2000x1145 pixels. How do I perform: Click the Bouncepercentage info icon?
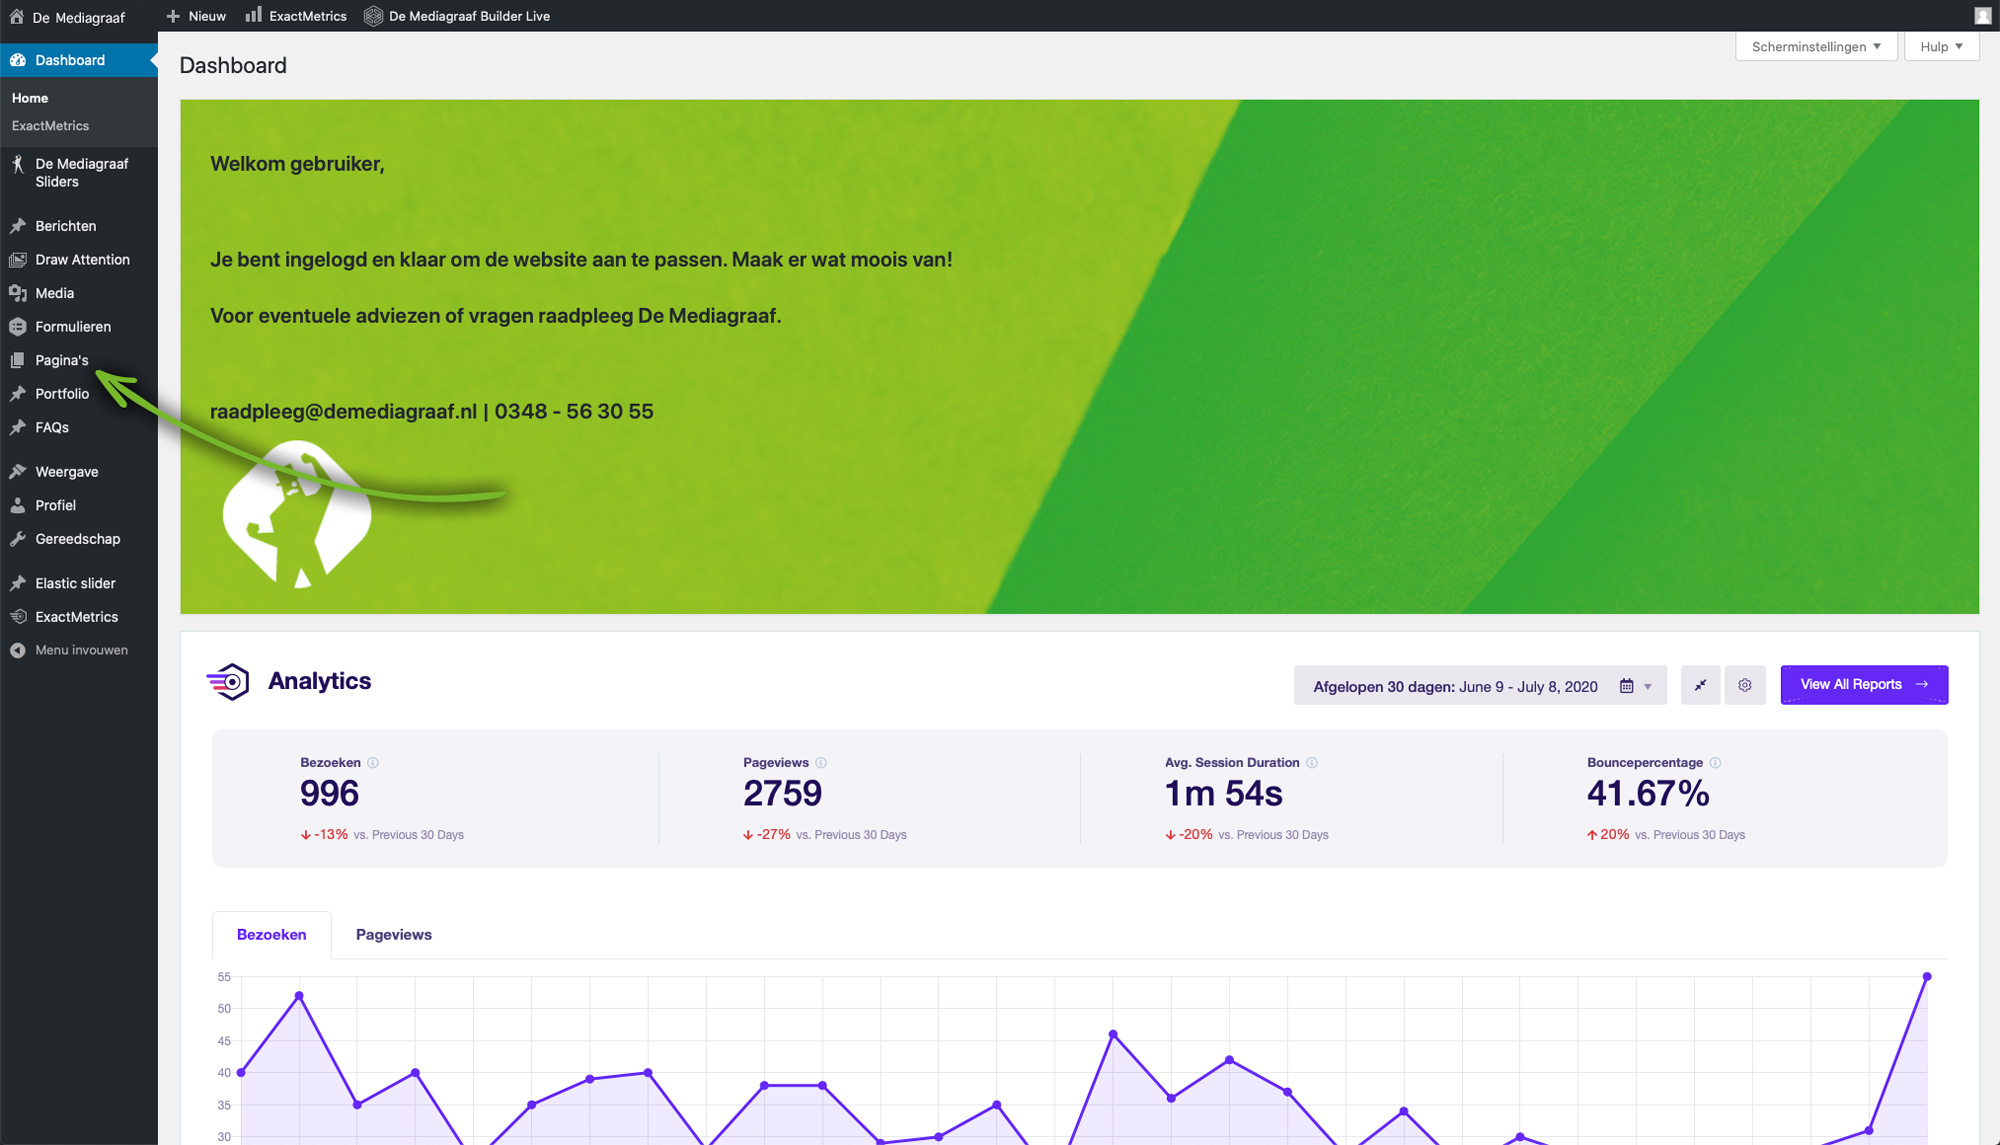click(x=1715, y=763)
